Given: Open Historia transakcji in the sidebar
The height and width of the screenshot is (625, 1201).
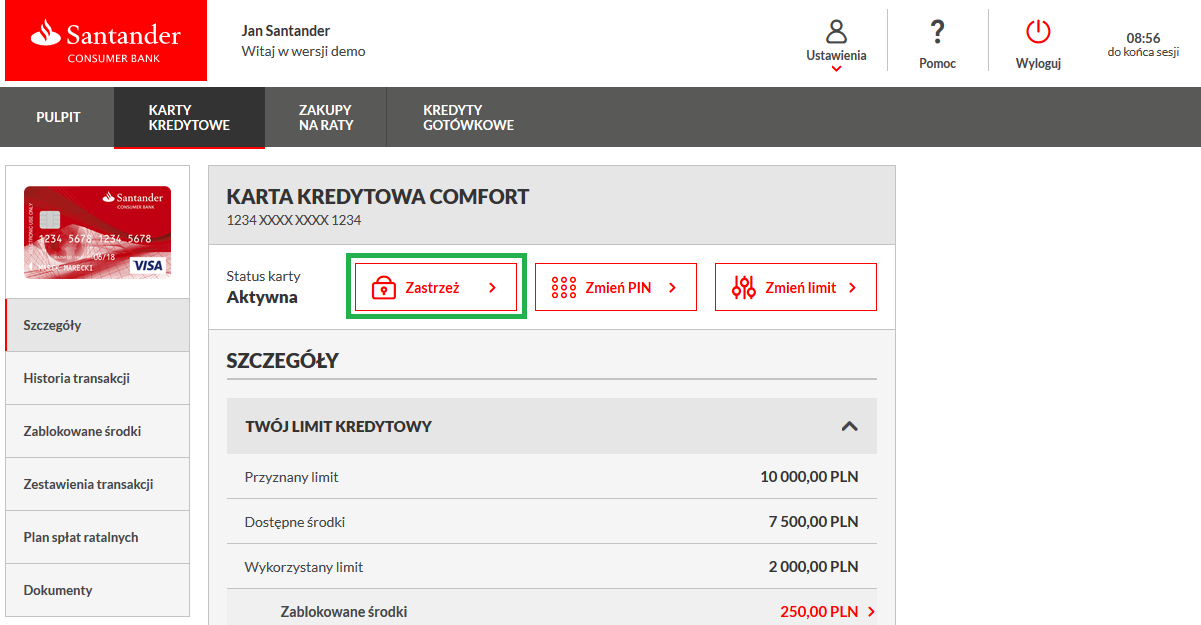Looking at the screenshot, I should (97, 378).
